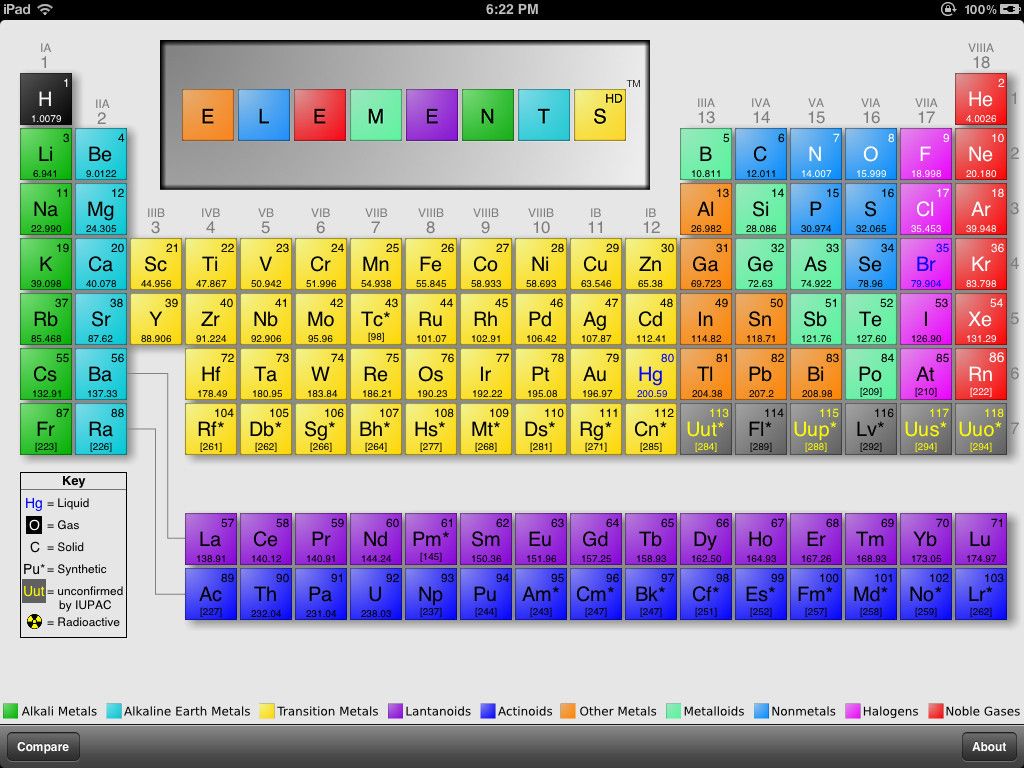The height and width of the screenshot is (768, 1024).
Task: Open the Iron (Fe) element tile
Action: click(x=430, y=264)
